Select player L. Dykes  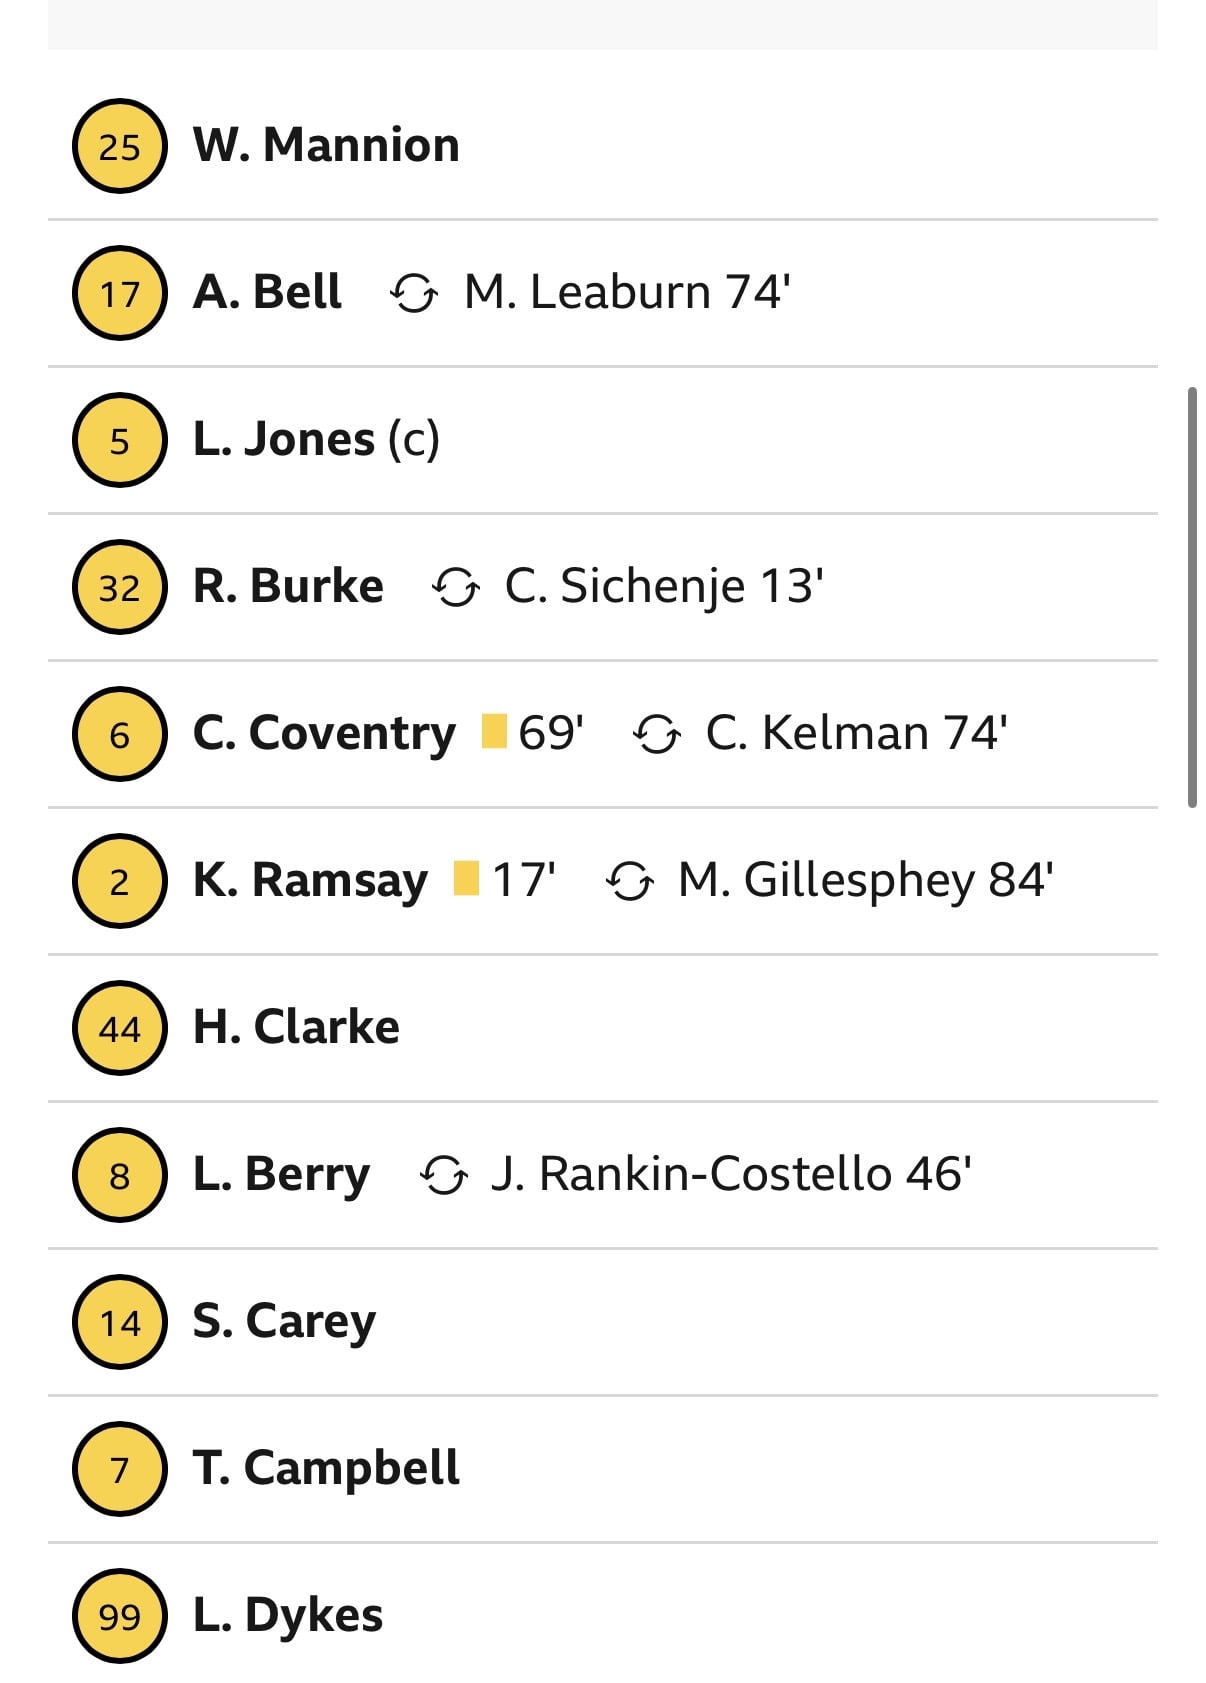click(x=288, y=1616)
